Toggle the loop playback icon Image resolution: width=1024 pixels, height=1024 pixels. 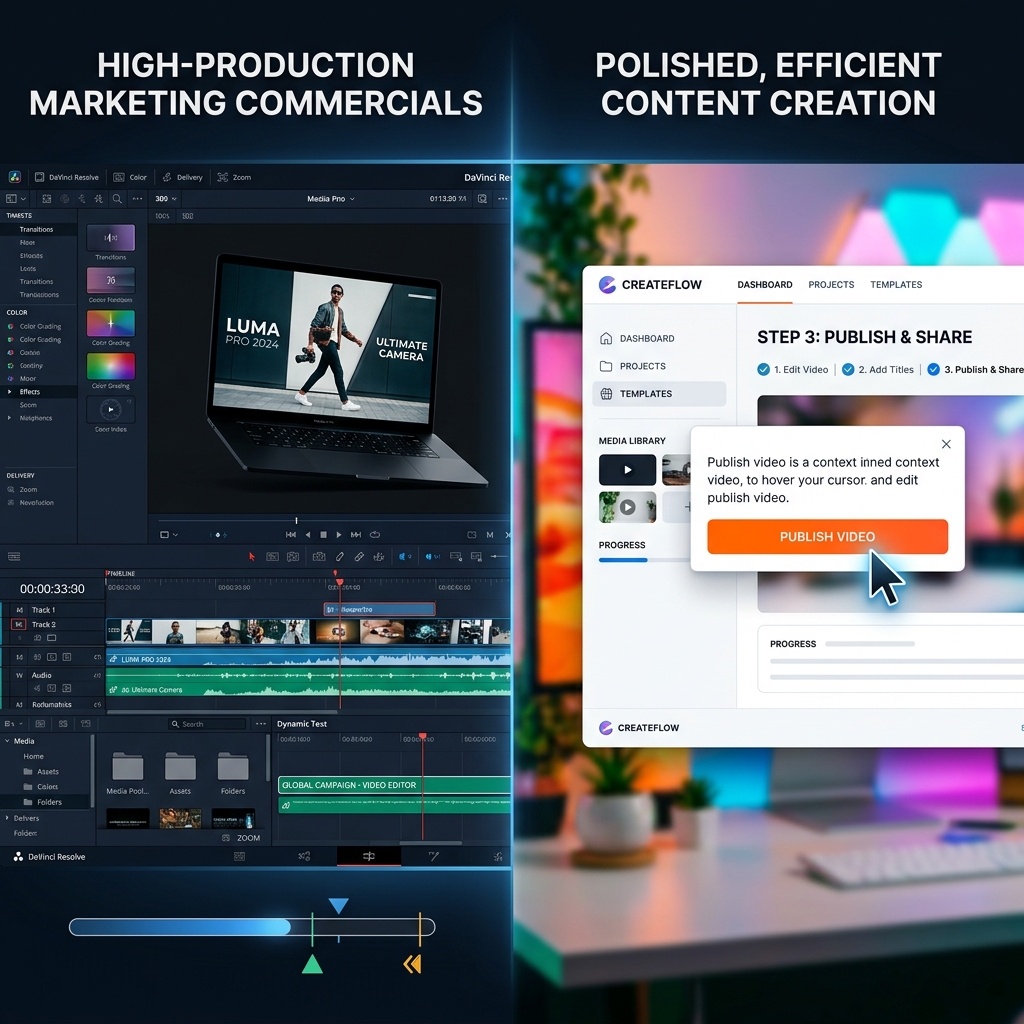[375, 535]
